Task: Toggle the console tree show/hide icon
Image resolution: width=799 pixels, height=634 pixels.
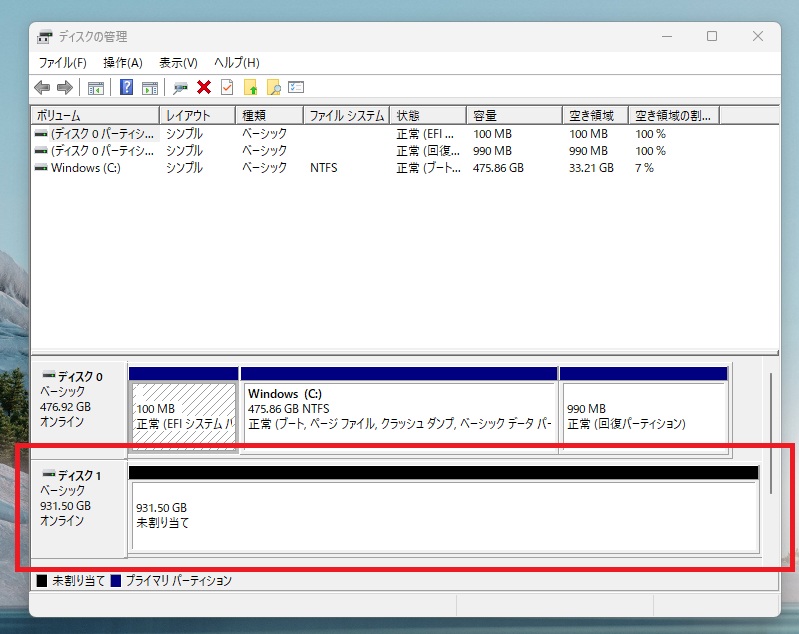Action: (96, 88)
